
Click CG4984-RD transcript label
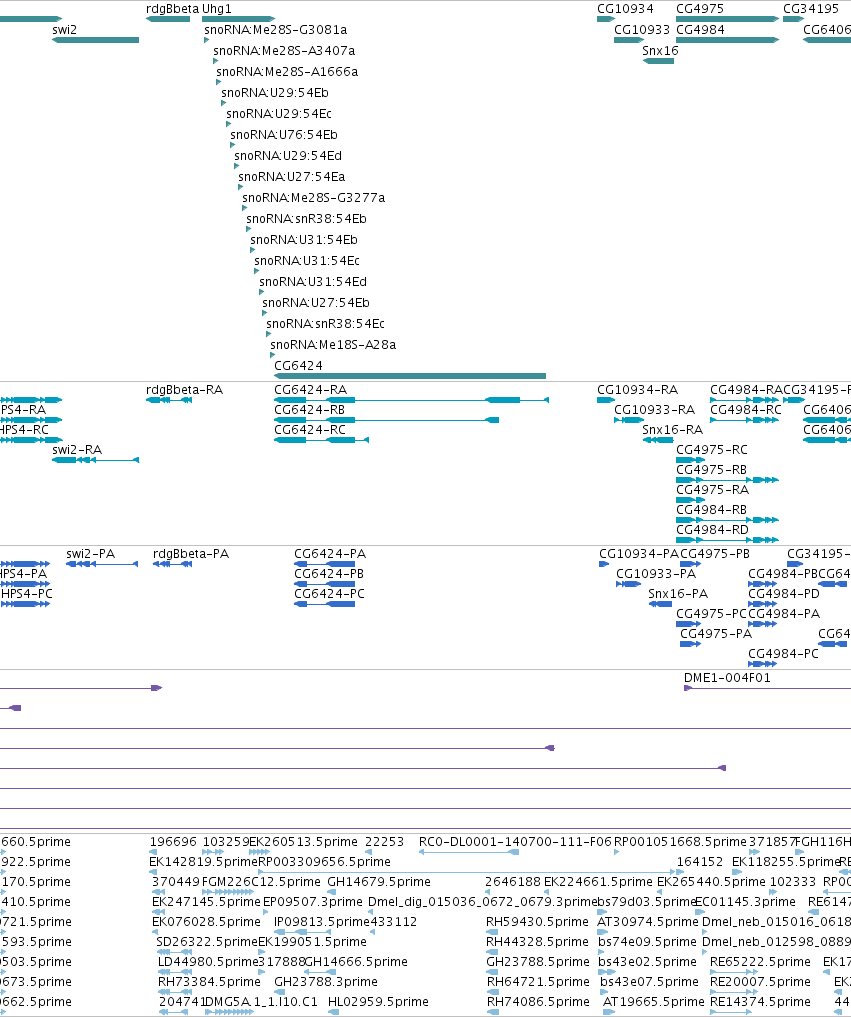(712, 530)
